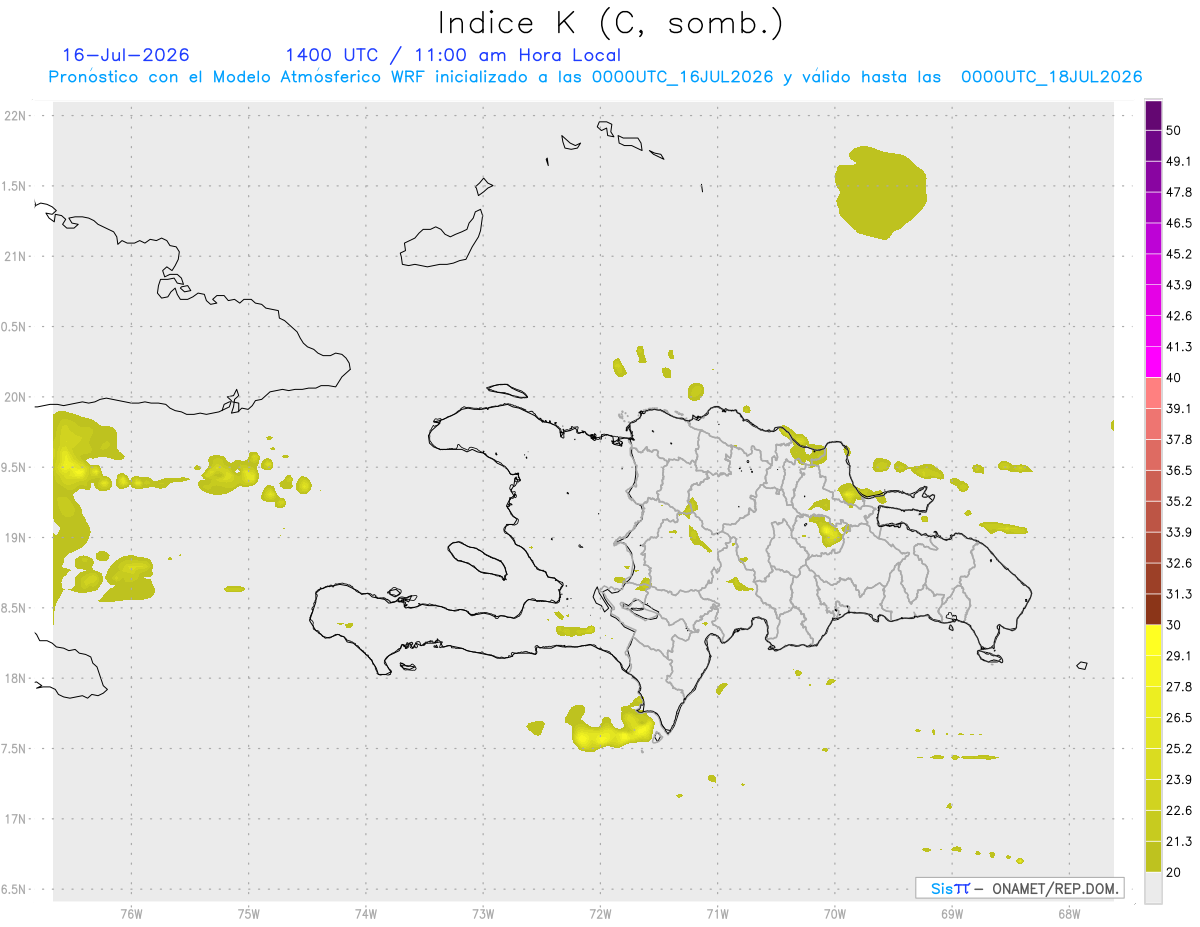Image resolution: width=1200 pixels, height=927 pixels.
Task: Click the '41.3' color scale value
Action: pyautogui.click(x=1179, y=347)
